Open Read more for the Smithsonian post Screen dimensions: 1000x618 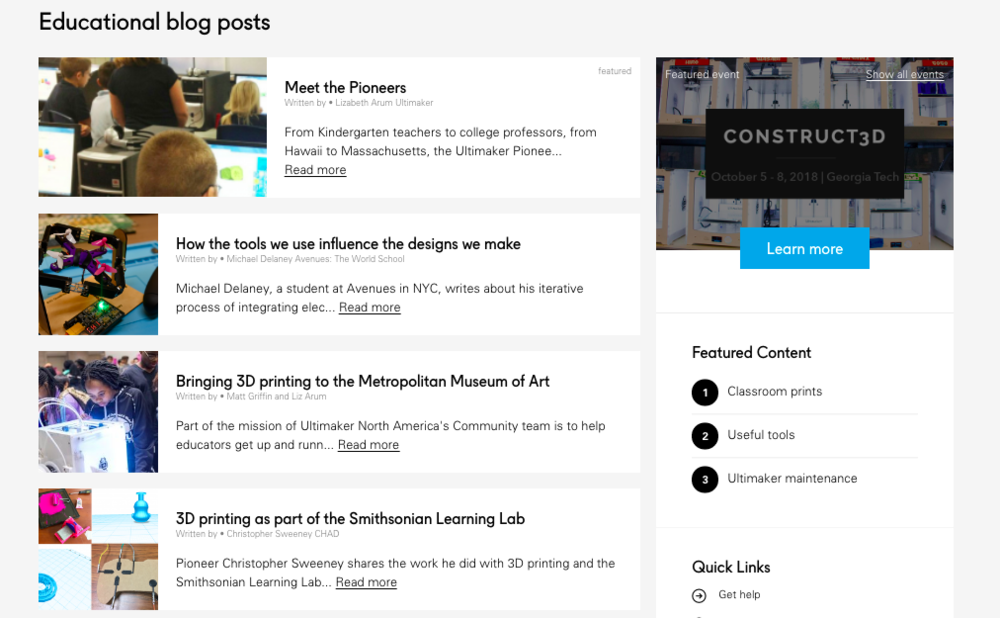tap(366, 582)
